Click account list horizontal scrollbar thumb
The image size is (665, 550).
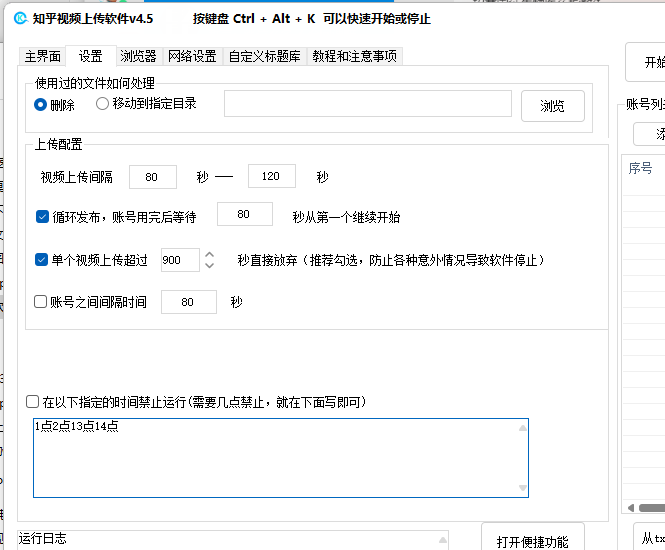pyautogui.click(x=652, y=508)
